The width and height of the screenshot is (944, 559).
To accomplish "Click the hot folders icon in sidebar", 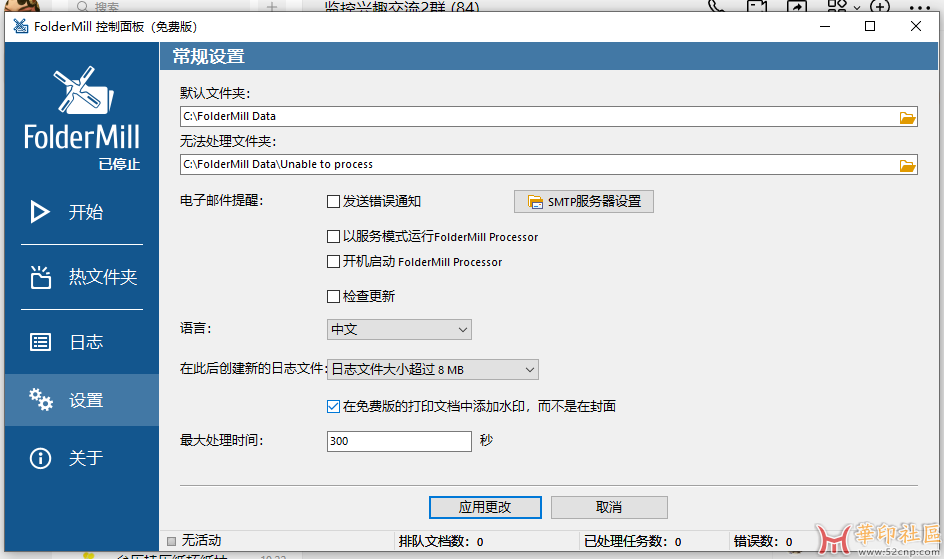I will pyautogui.click(x=40, y=277).
